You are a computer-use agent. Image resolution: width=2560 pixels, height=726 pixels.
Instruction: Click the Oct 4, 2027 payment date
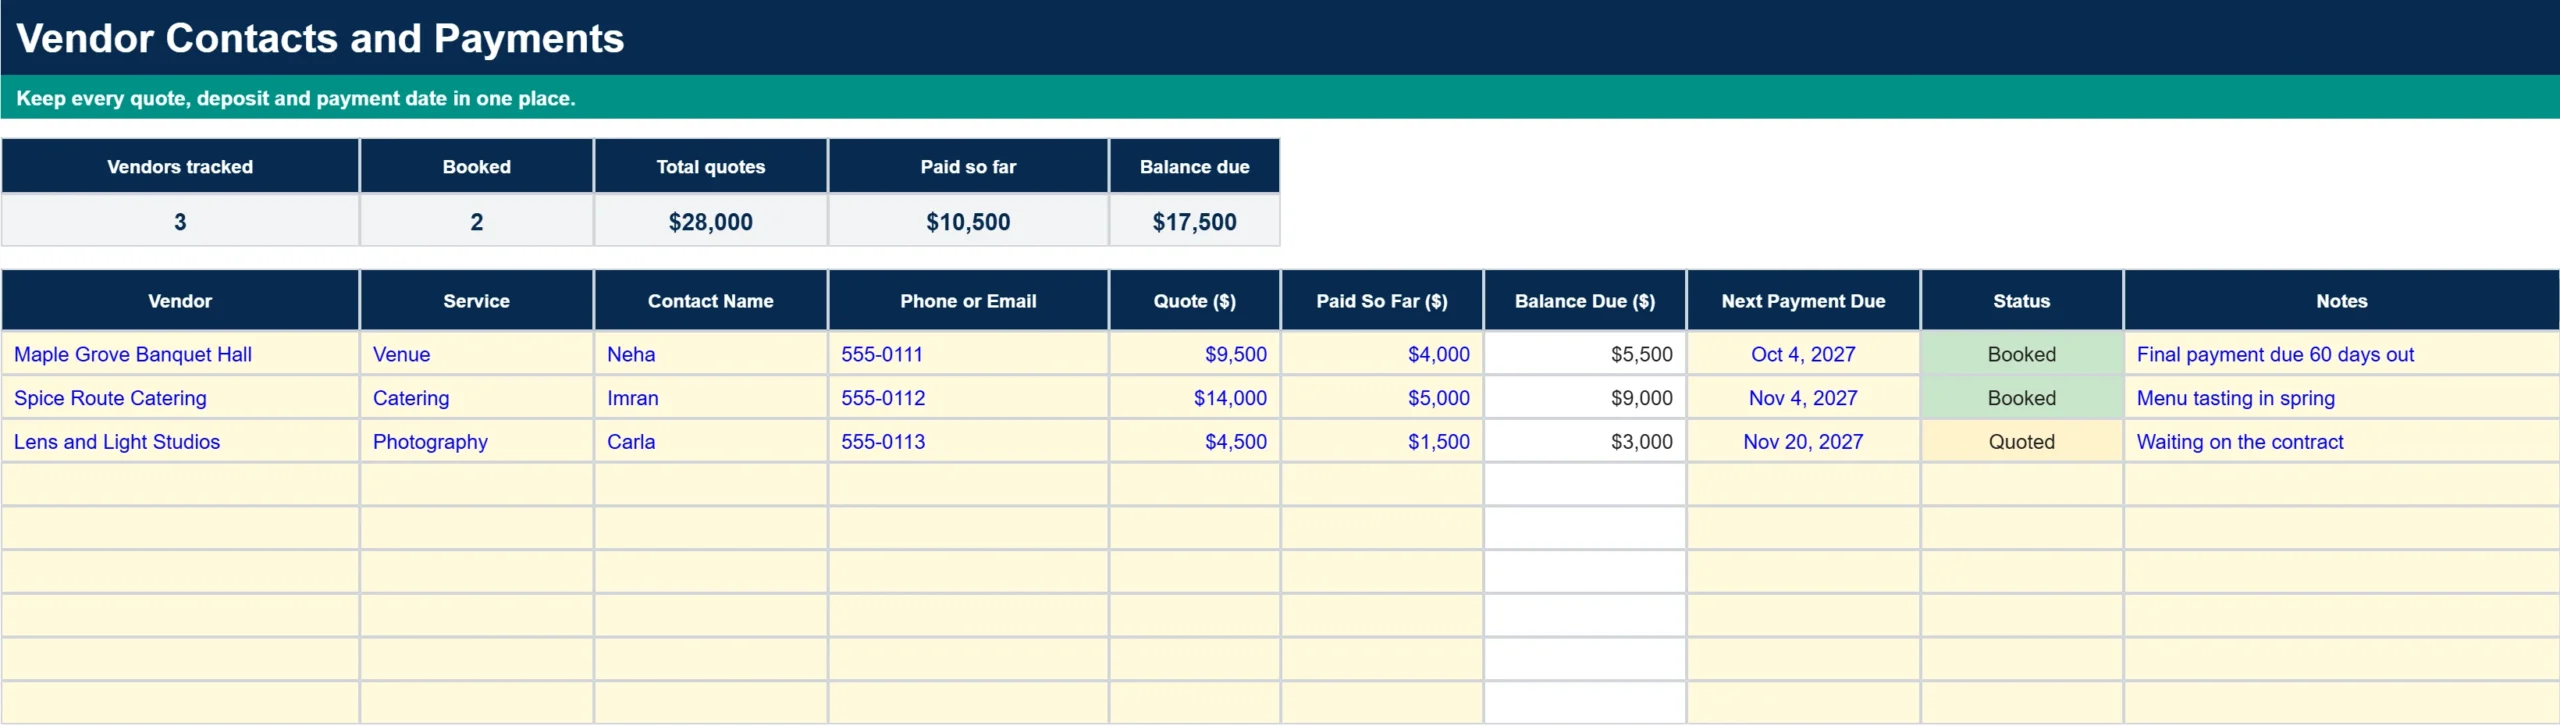[x=1803, y=354]
